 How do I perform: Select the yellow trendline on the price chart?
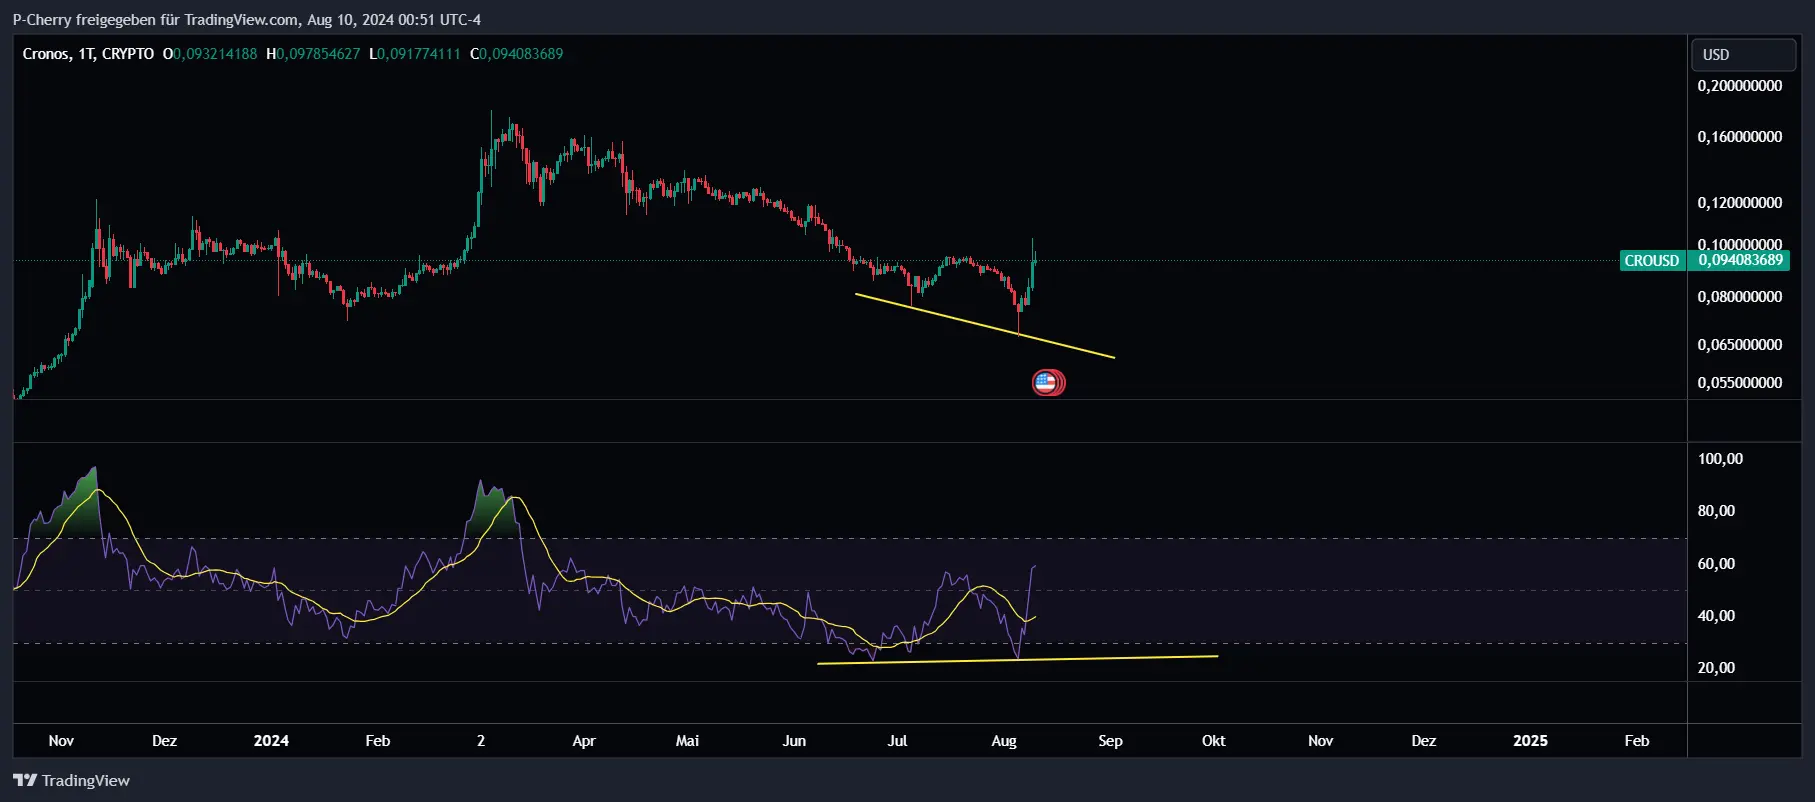[x=985, y=325]
